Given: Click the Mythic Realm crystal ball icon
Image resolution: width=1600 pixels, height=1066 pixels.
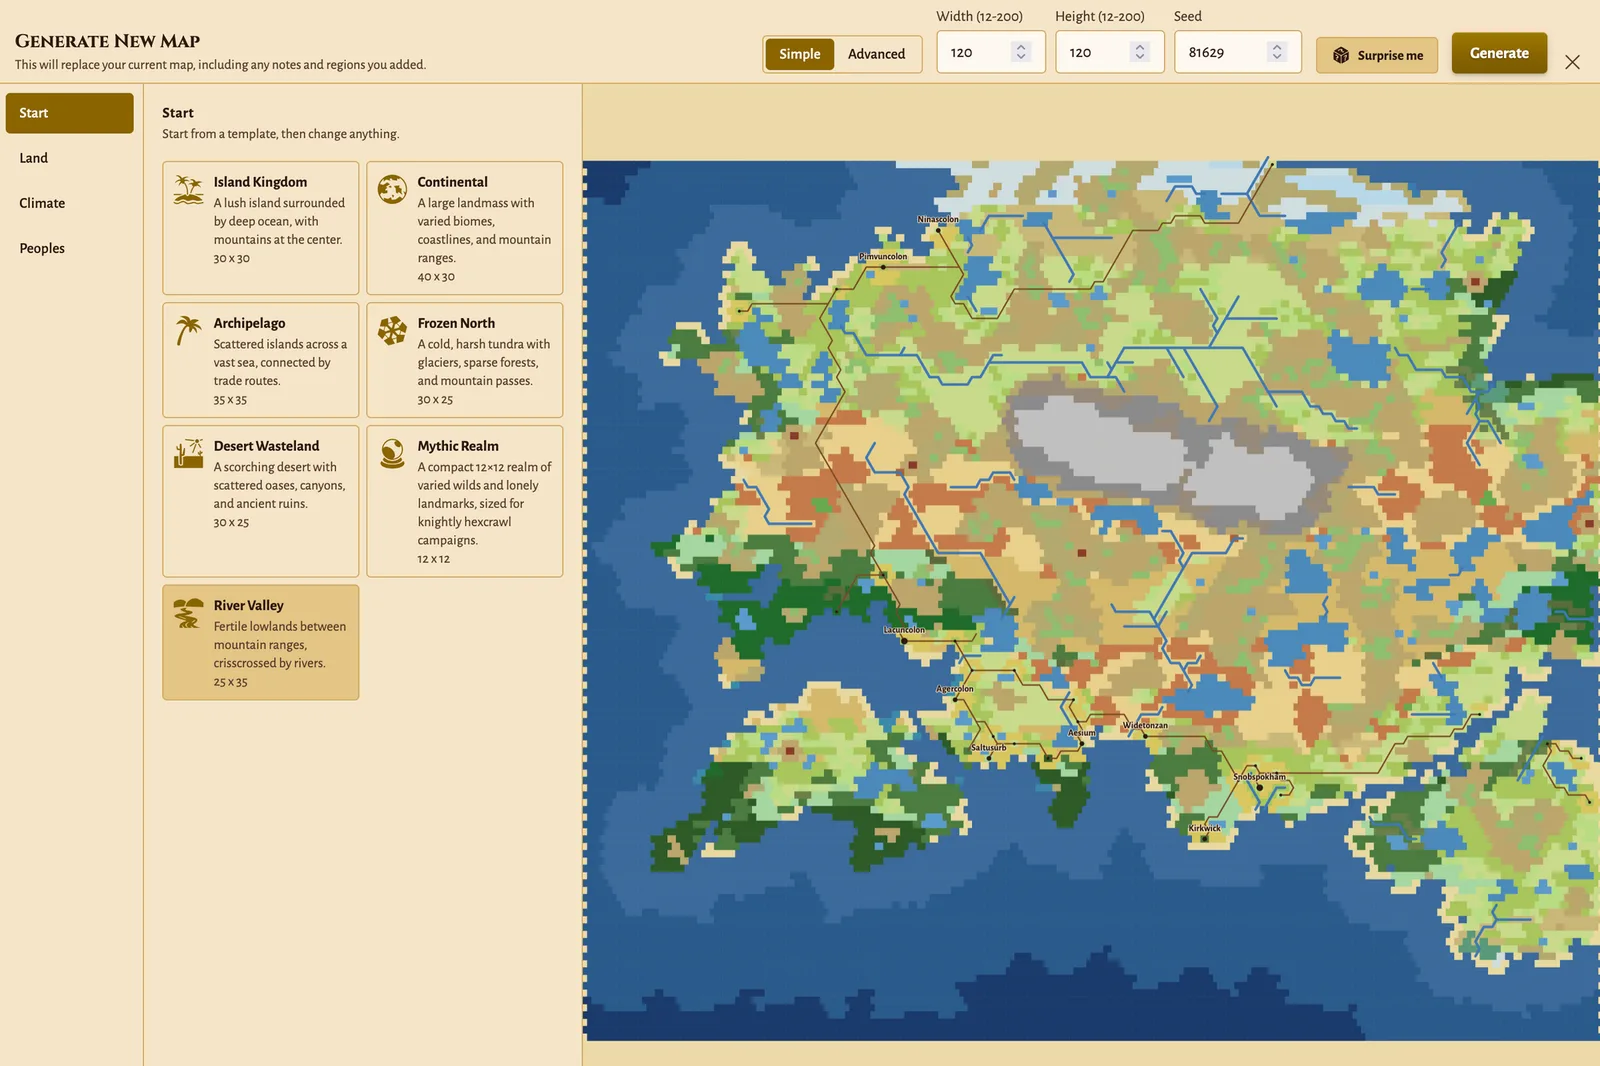Looking at the screenshot, I should point(392,453).
